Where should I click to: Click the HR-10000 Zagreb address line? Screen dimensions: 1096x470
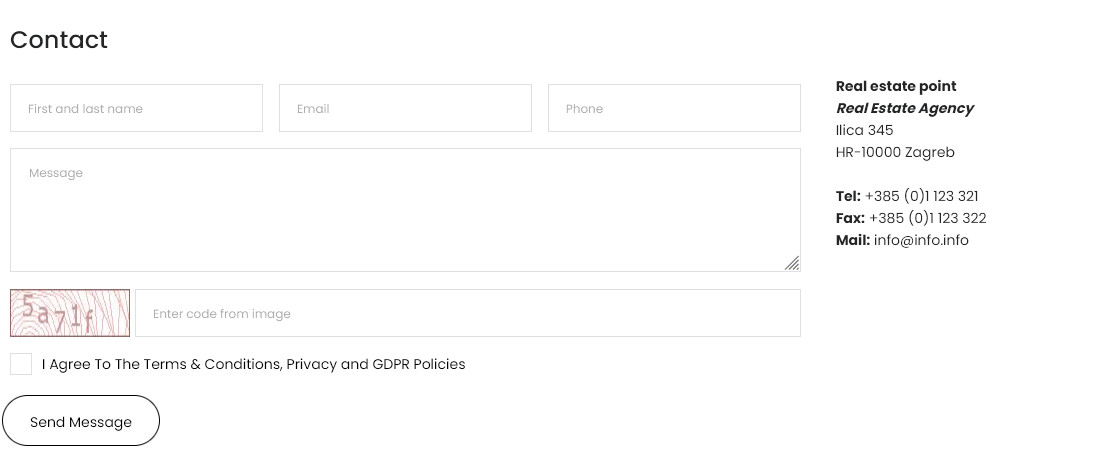tap(895, 152)
